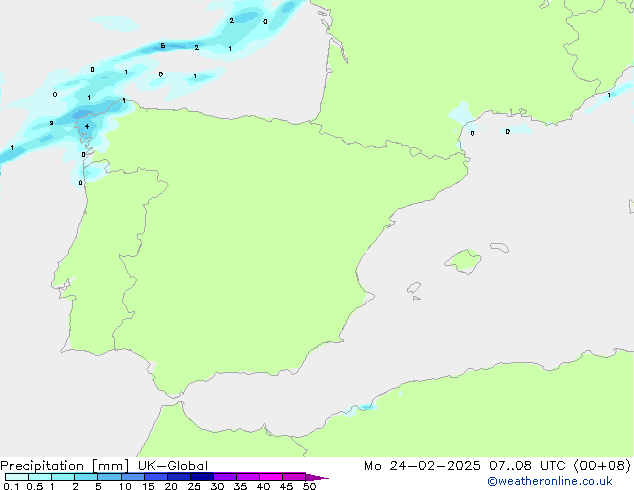634x490 pixels.
Task: Click the 45–50 mm legend swatch
Action: click(x=294, y=477)
